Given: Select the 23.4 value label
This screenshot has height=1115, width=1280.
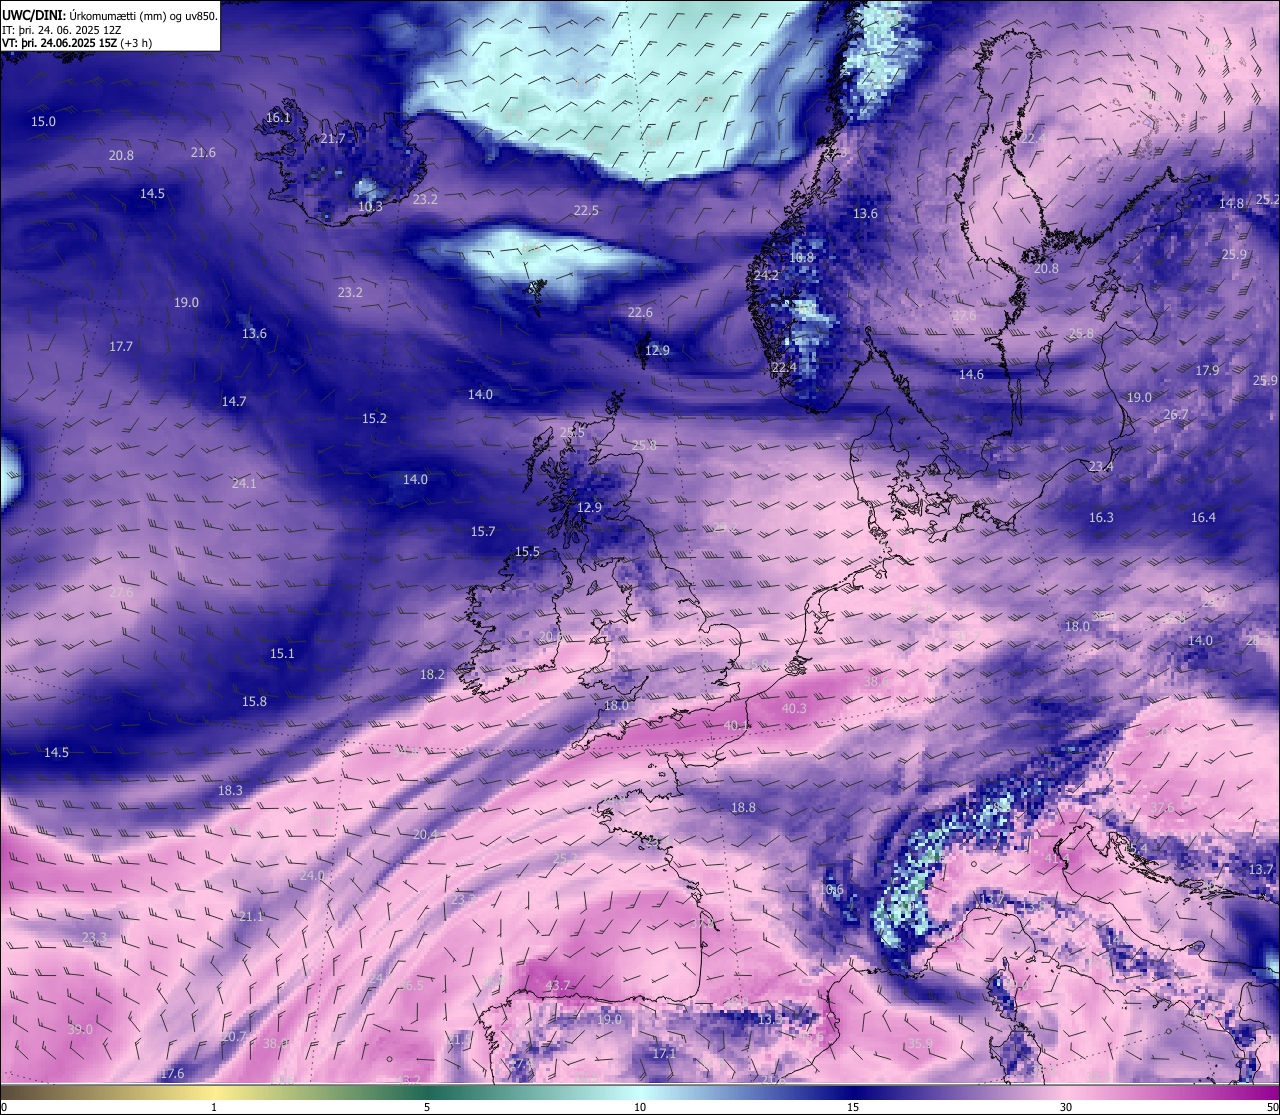Looking at the screenshot, I should (x=1101, y=467).
